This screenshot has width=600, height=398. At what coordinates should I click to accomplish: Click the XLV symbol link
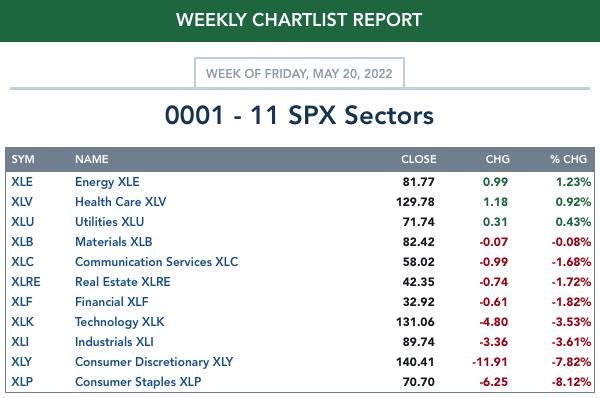(22, 202)
